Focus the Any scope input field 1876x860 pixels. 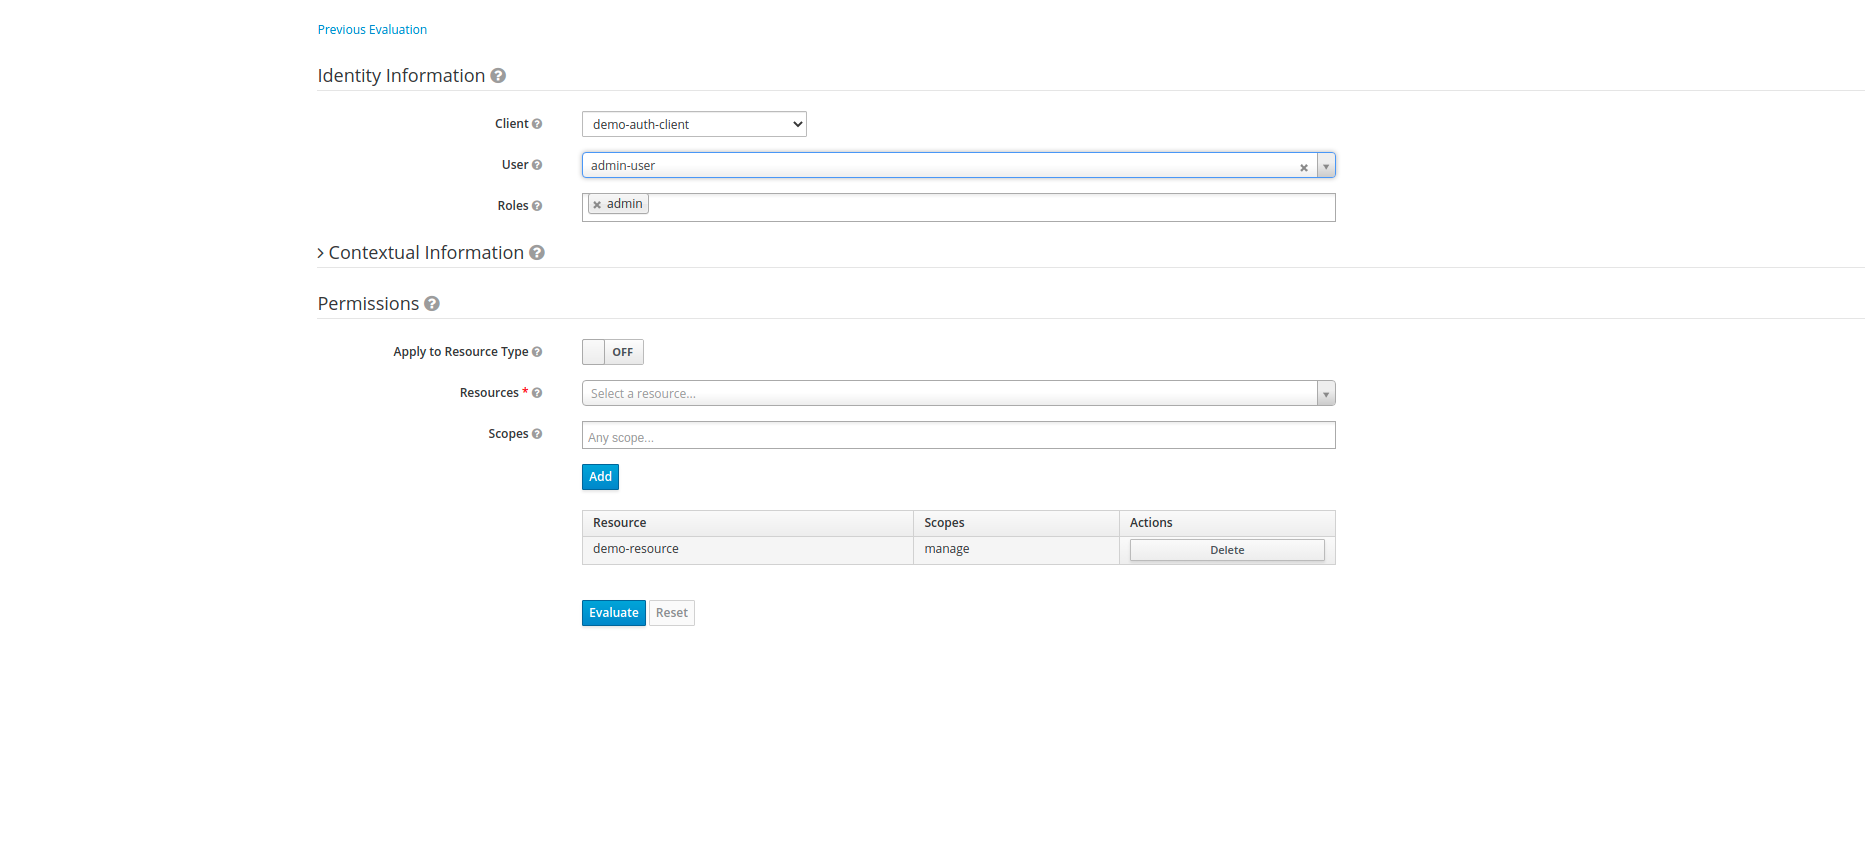pos(958,437)
